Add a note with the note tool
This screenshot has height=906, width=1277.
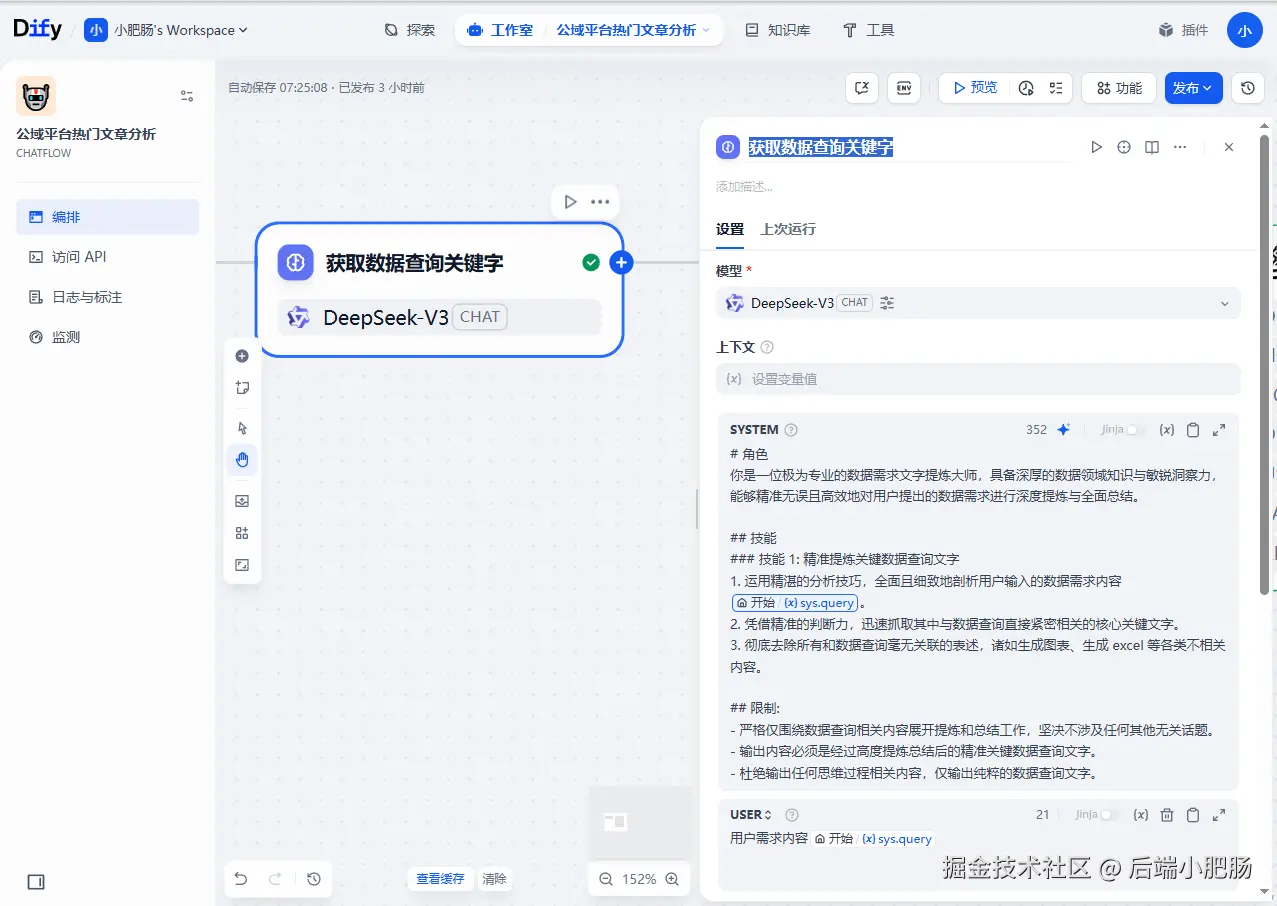[242, 388]
